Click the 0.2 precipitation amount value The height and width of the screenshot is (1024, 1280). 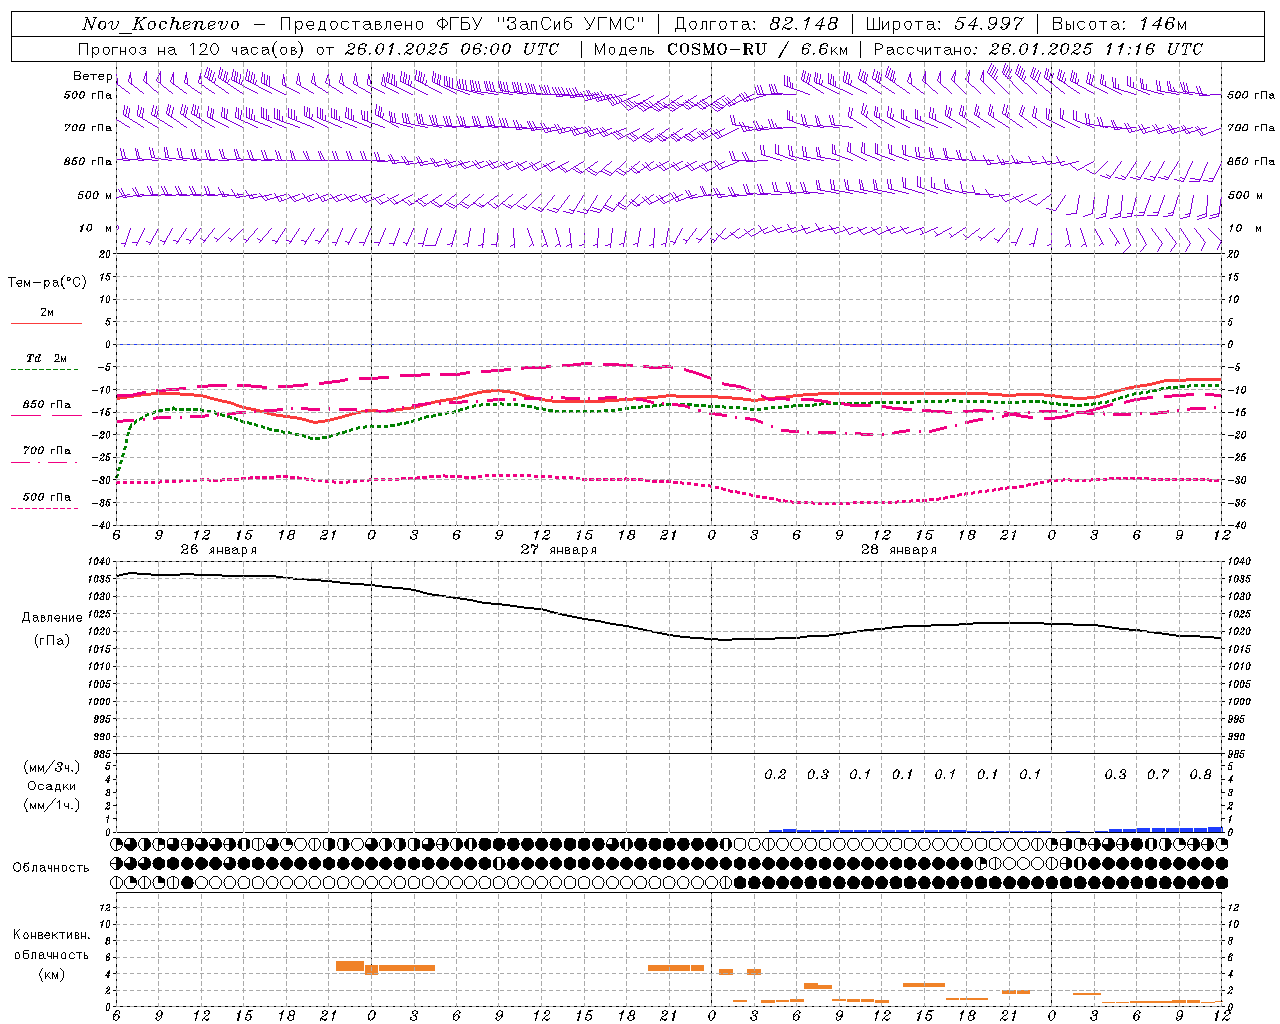click(x=775, y=774)
